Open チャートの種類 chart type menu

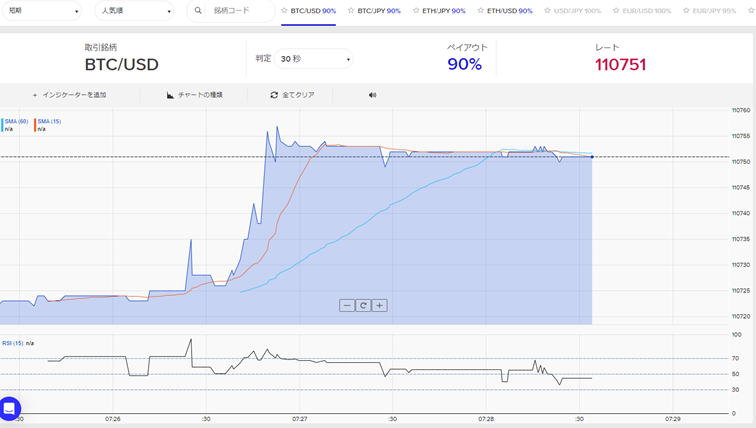coord(195,95)
